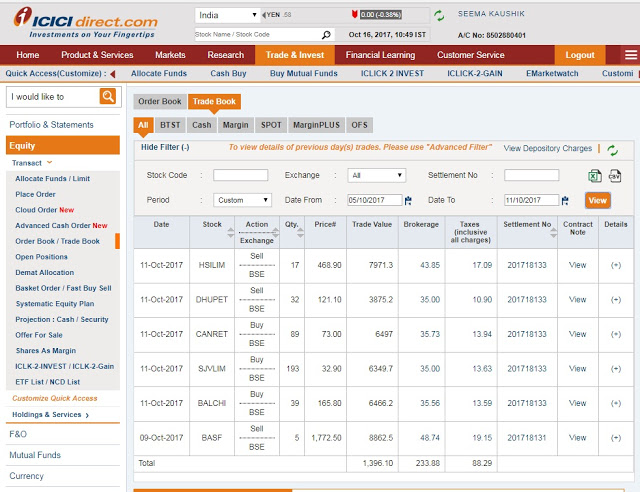The height and width of the screenshot is (492, 640).
Task: Collapse the Transact submenu
Action: tap(32, 163)
